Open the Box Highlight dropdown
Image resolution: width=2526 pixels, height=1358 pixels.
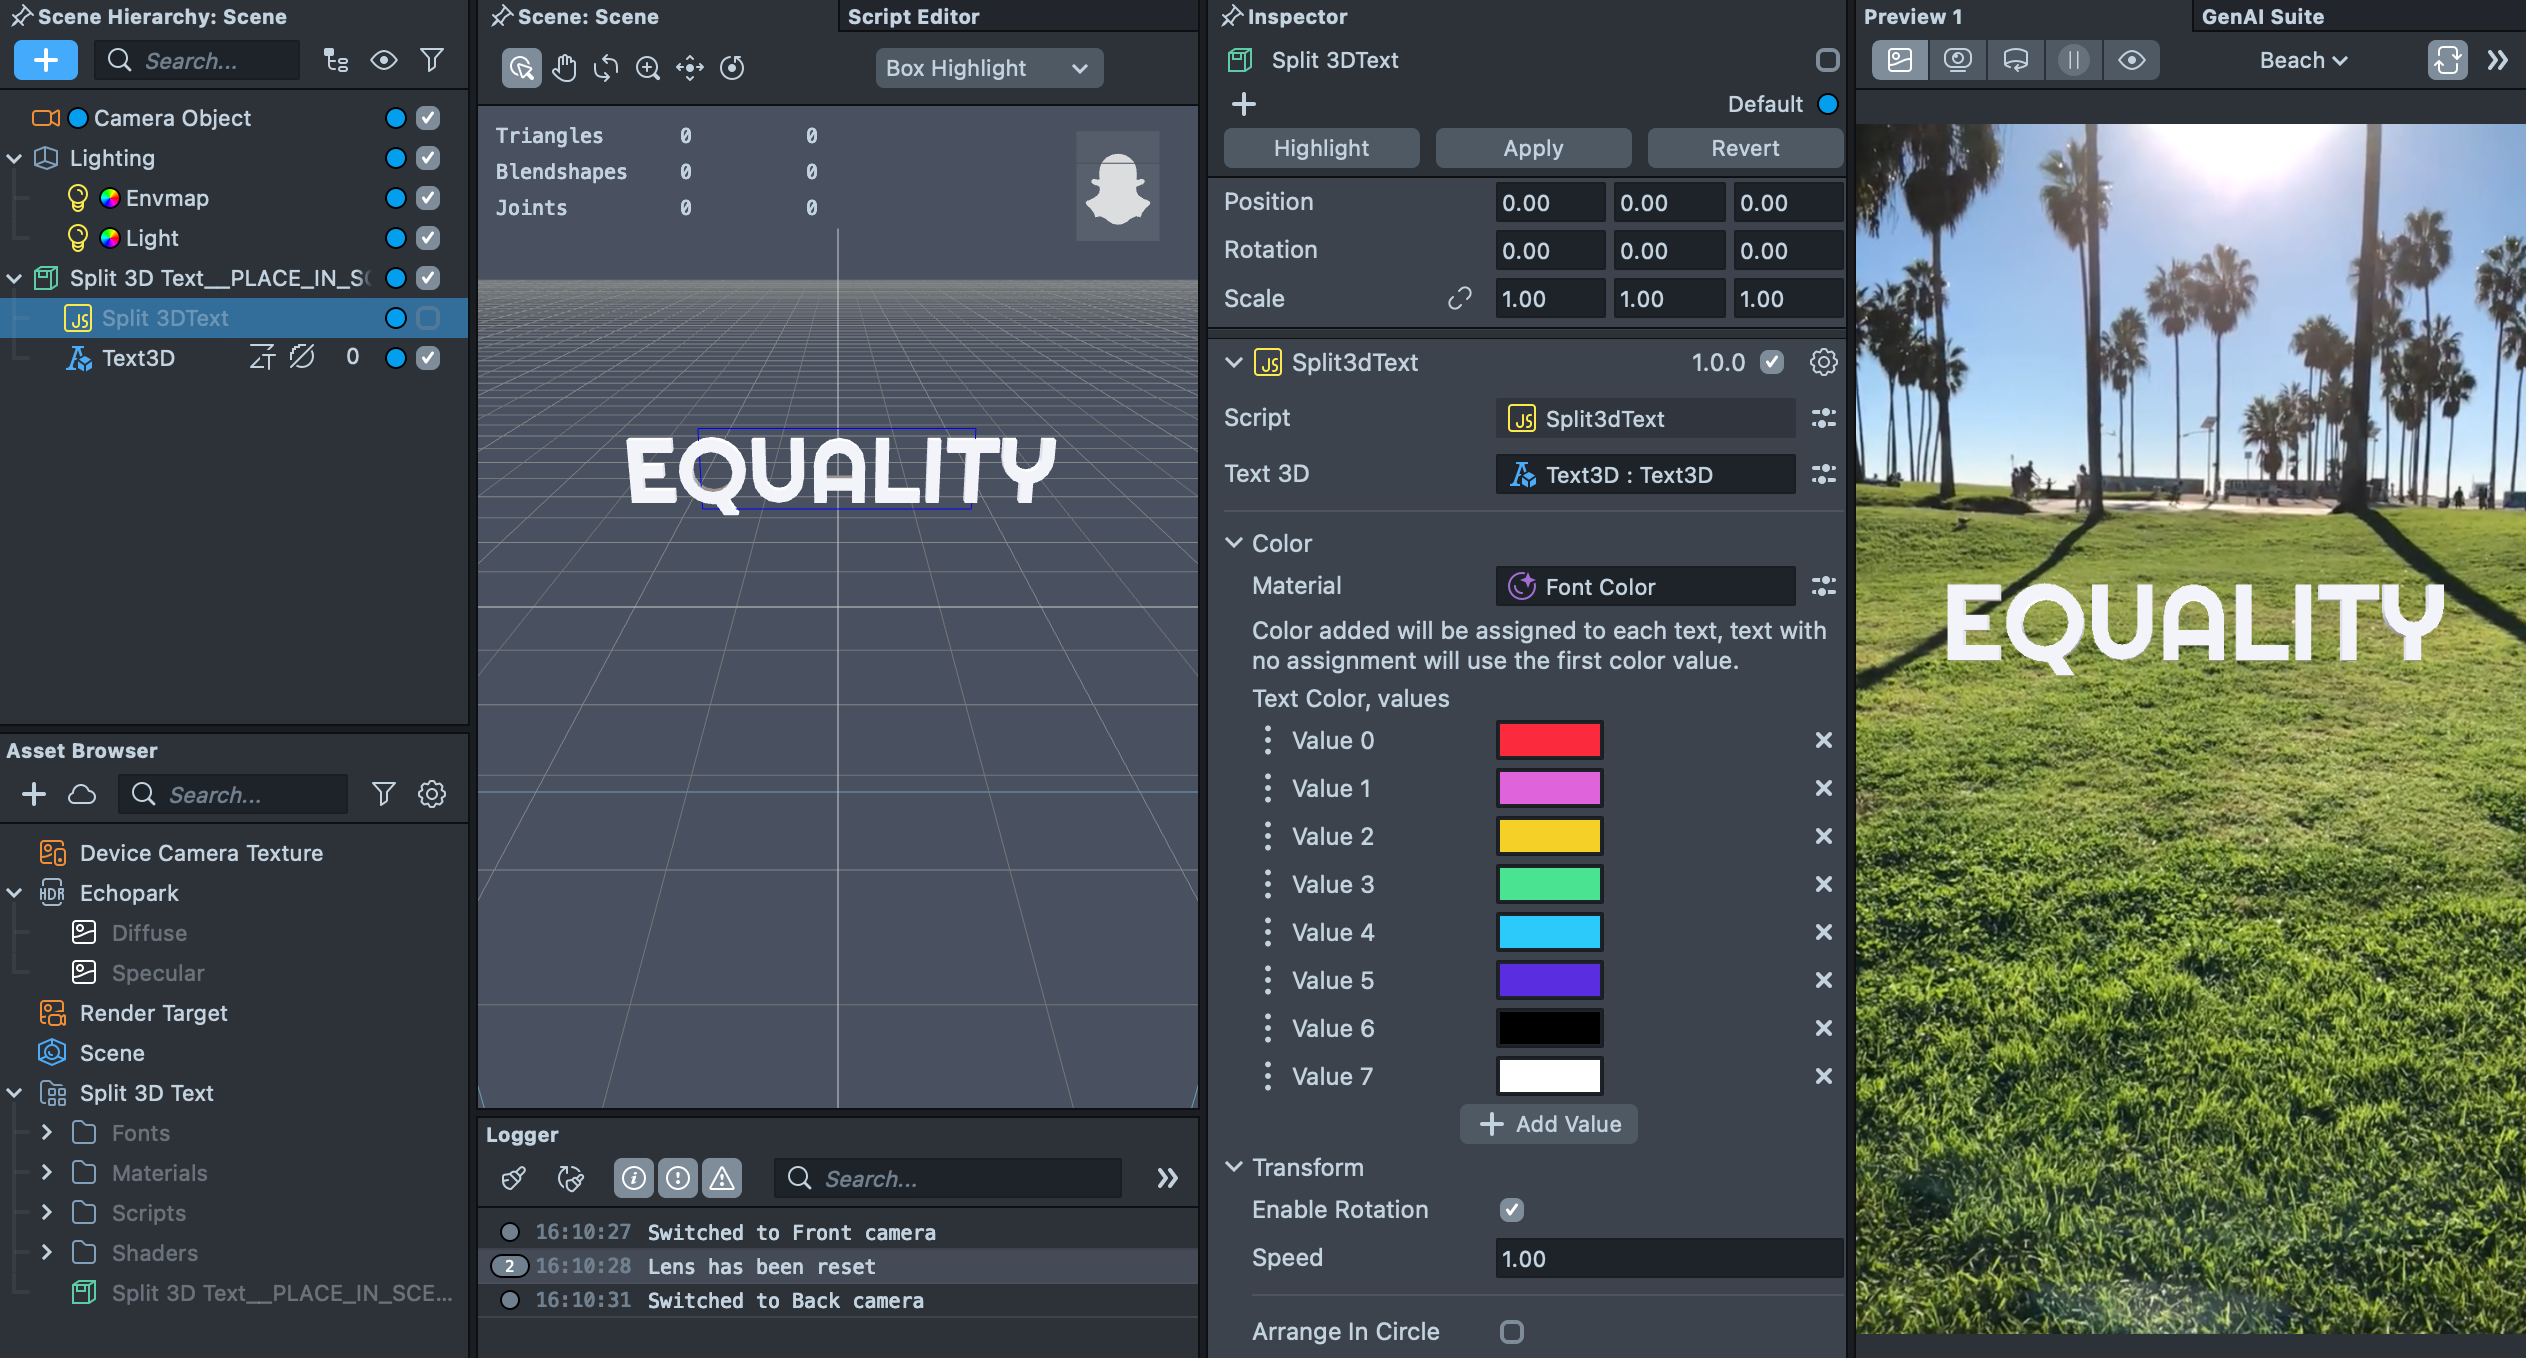point(988,68)
